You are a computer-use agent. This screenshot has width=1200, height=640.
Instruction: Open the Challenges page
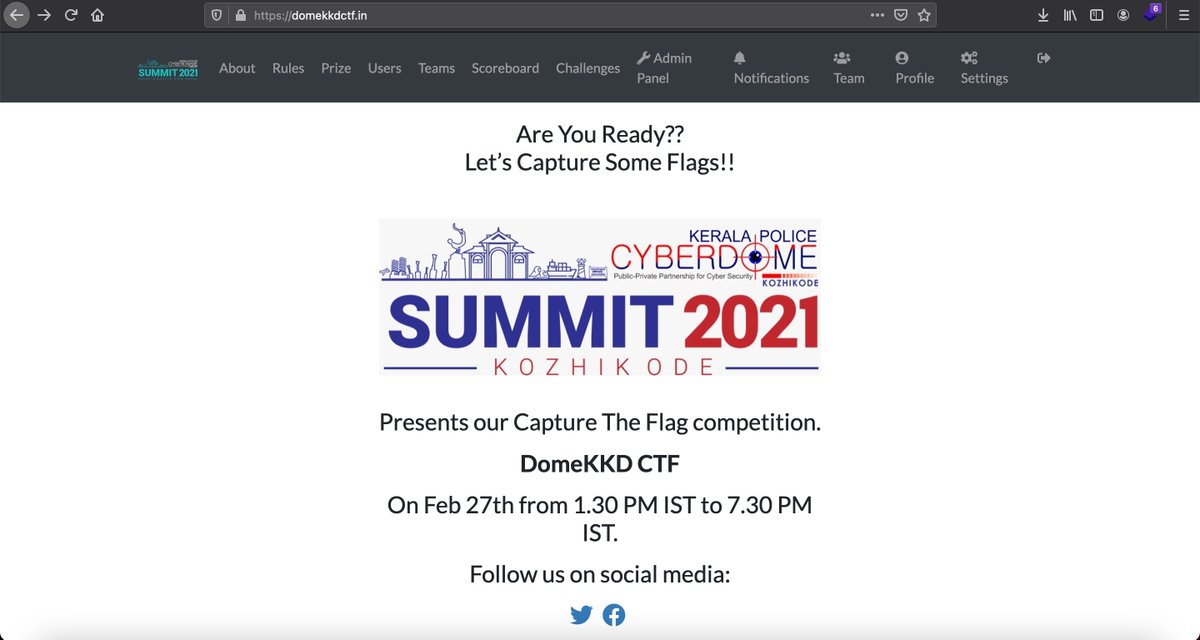[588, 68]
